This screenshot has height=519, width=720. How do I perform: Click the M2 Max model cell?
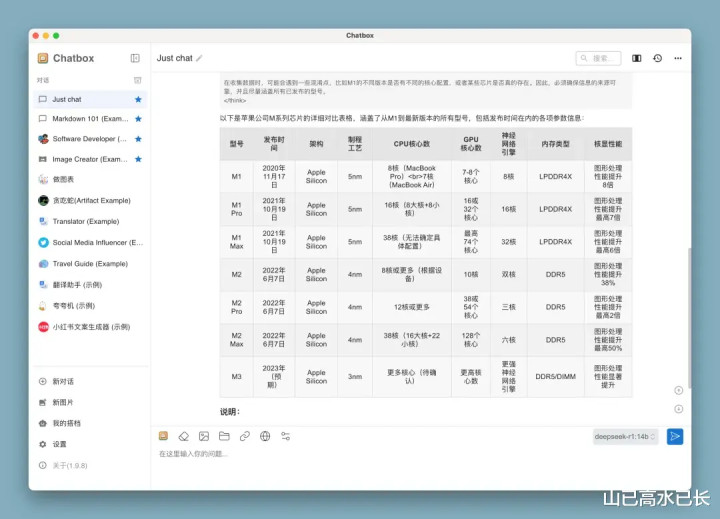[236, 340]
